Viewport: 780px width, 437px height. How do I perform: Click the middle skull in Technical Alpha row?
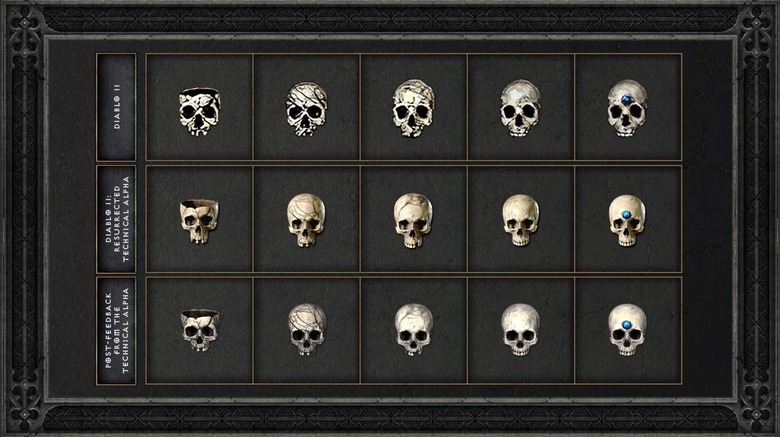point(413,220)
